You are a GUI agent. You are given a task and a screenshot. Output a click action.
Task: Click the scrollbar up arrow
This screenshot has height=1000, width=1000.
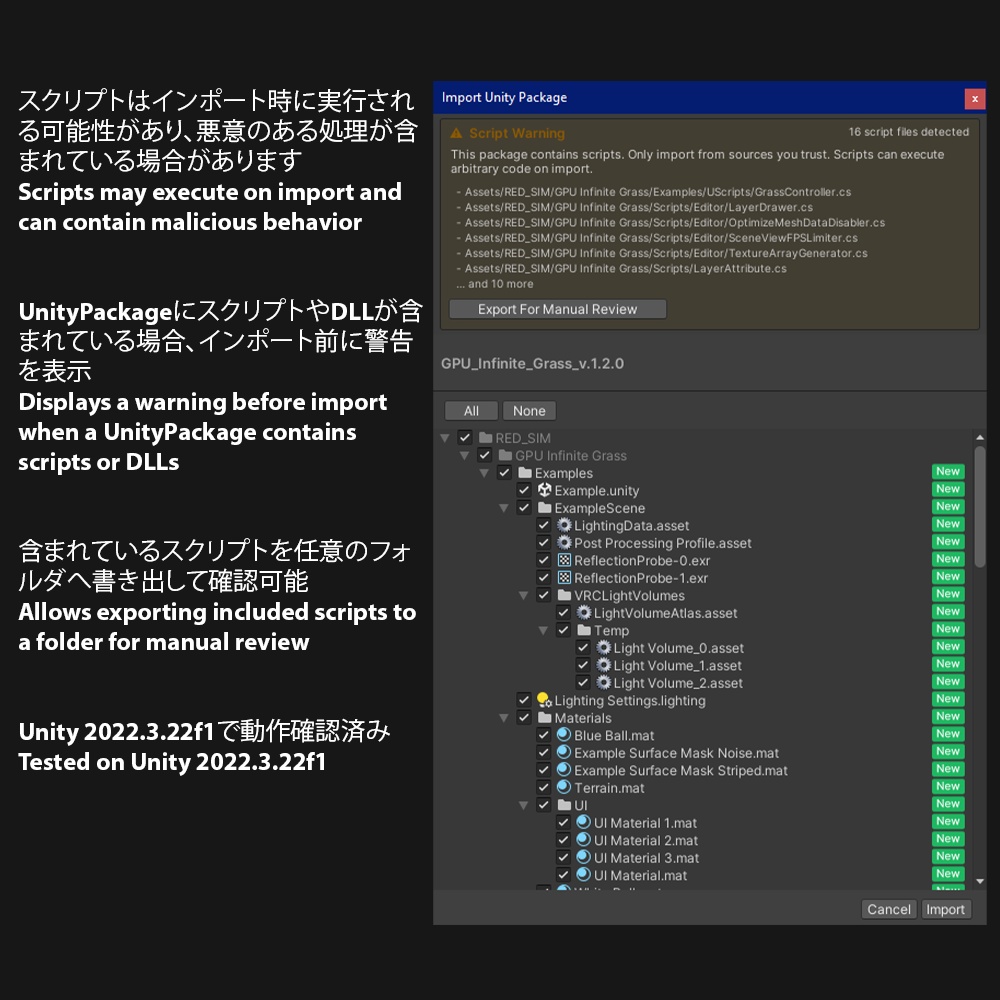point(980,438)
